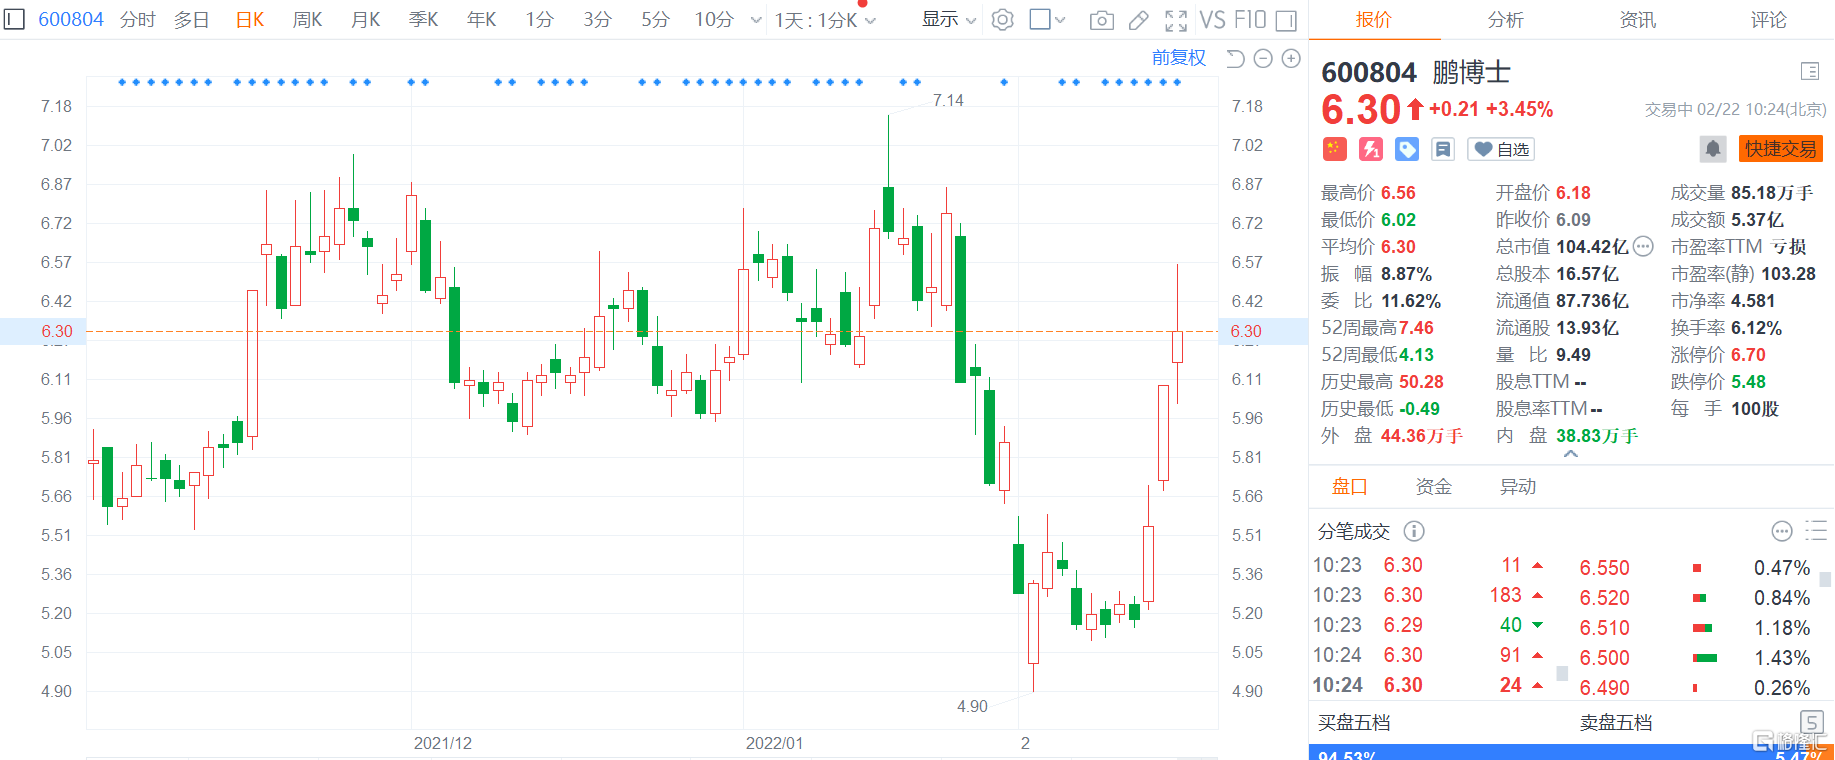Switch to 资金 sub-tab

pos(1433,487)
